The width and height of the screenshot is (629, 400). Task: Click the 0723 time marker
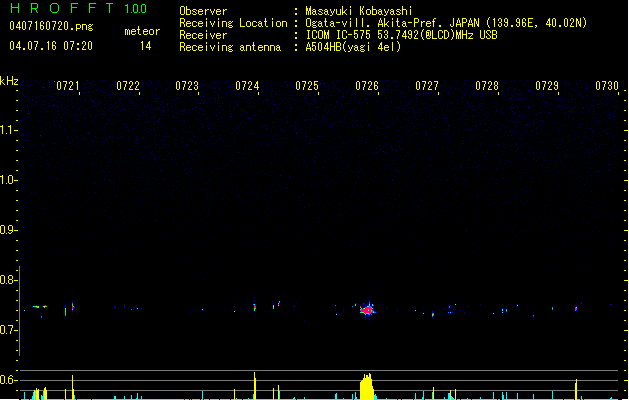[x=187, y=86]
